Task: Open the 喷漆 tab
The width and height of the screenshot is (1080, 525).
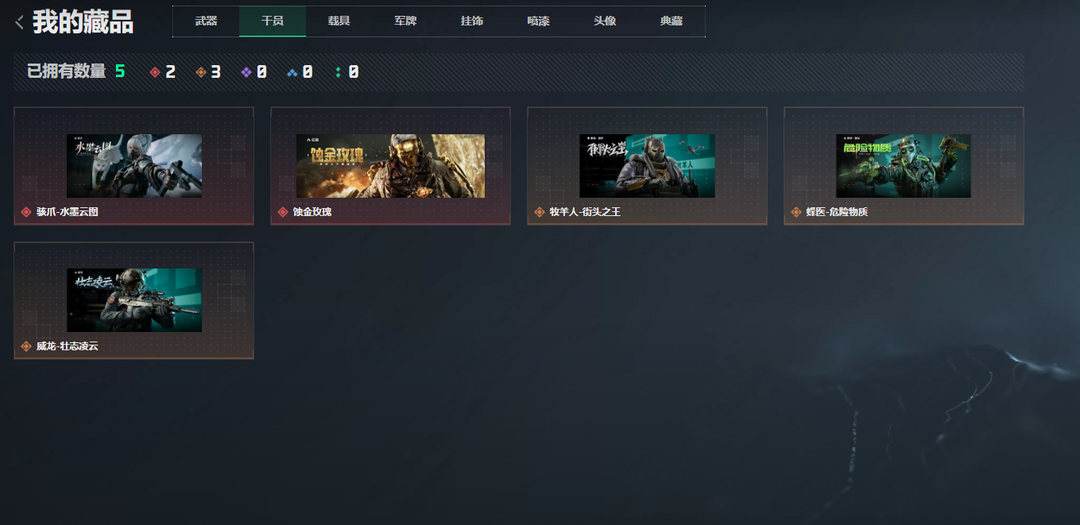Action: click(538, 21)
